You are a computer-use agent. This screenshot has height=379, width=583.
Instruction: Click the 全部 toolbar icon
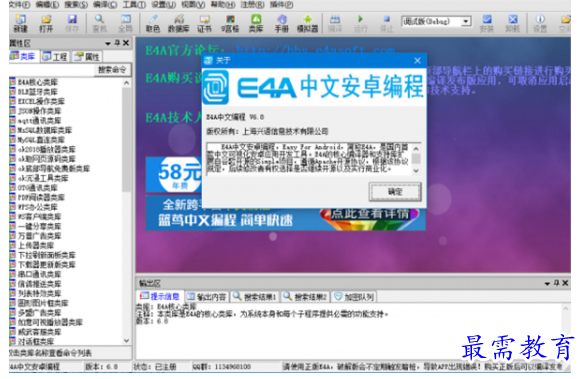(125, 23)
